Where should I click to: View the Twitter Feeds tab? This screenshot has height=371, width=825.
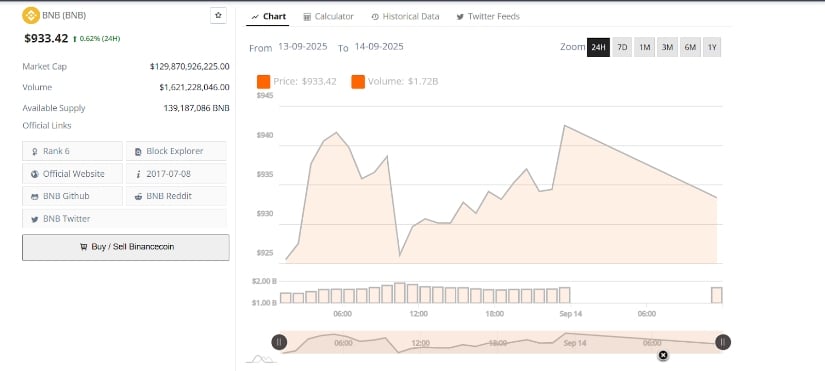488,16
